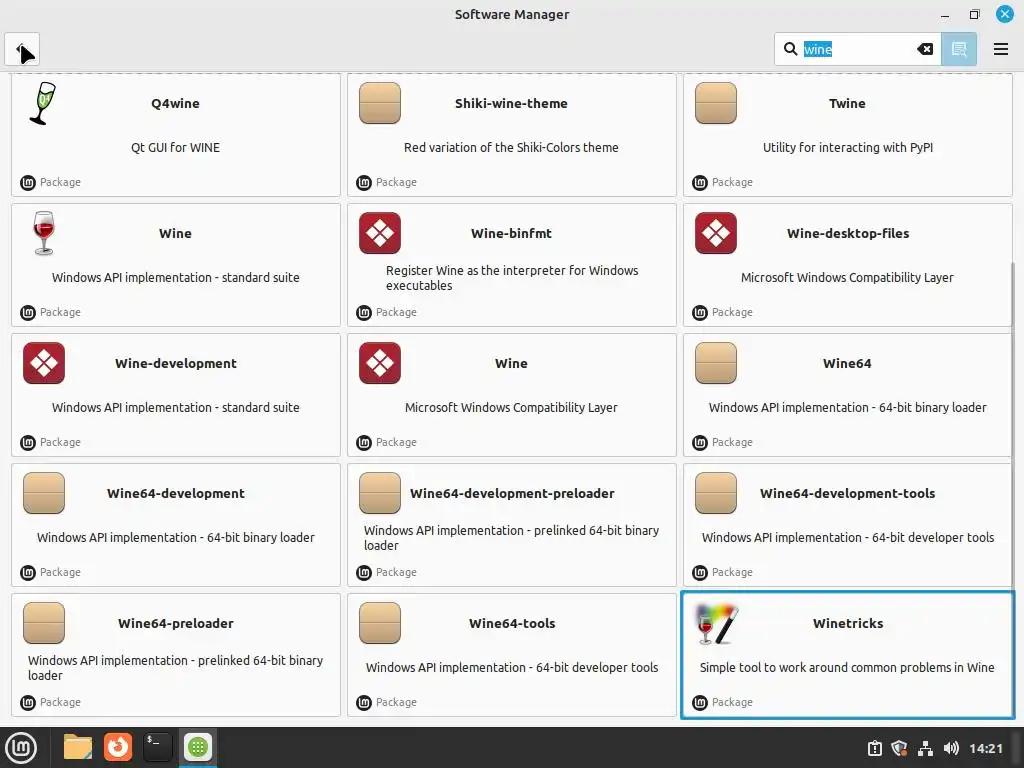Open the Files folder in taskbar

coord(77,747)
